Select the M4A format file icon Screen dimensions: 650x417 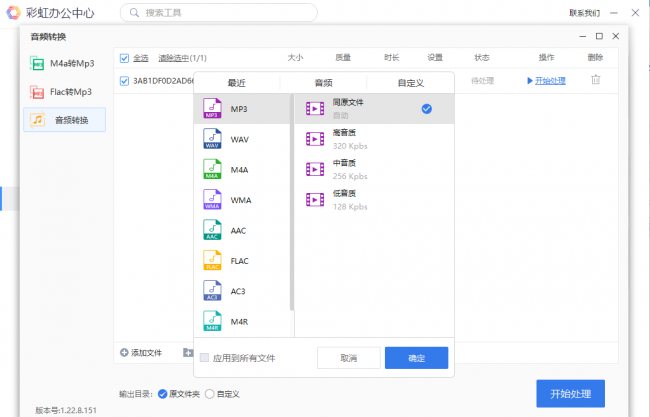212,170
